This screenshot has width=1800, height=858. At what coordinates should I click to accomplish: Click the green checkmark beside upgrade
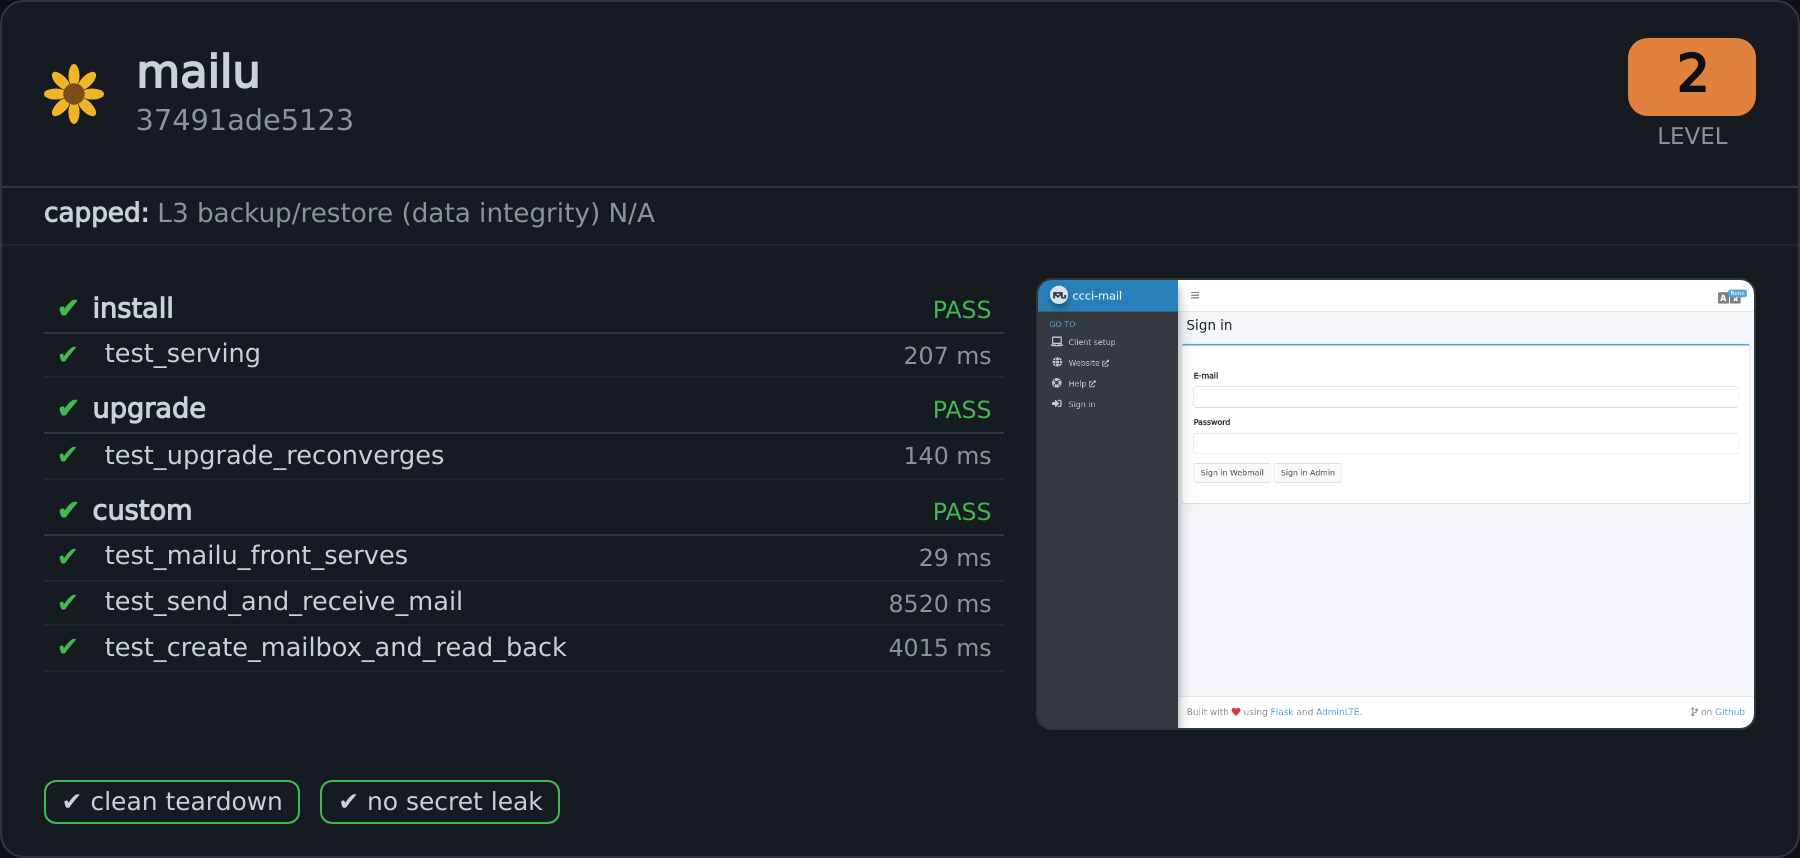(x=68, y=408)
